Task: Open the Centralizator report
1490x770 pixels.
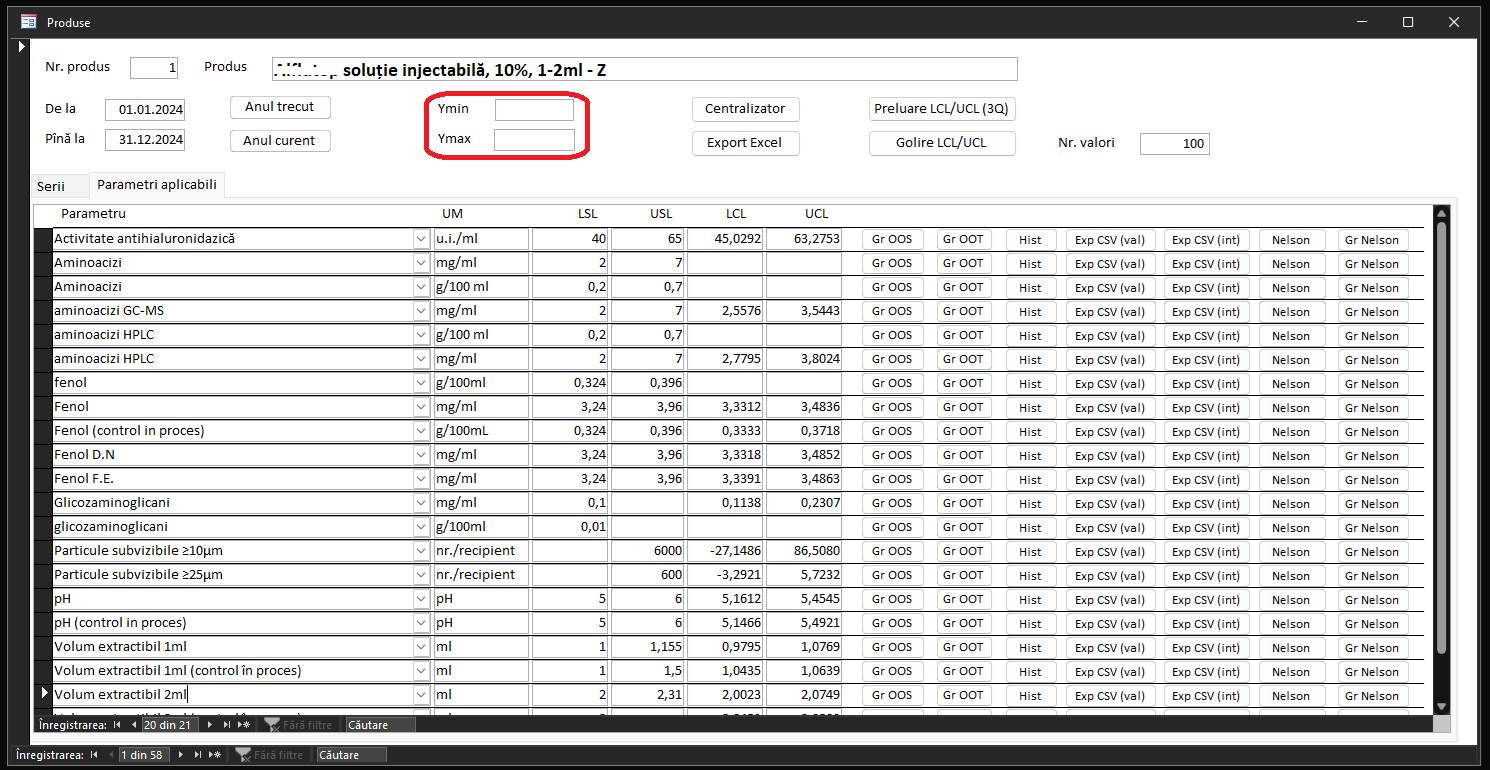Action: click(746, 109)
